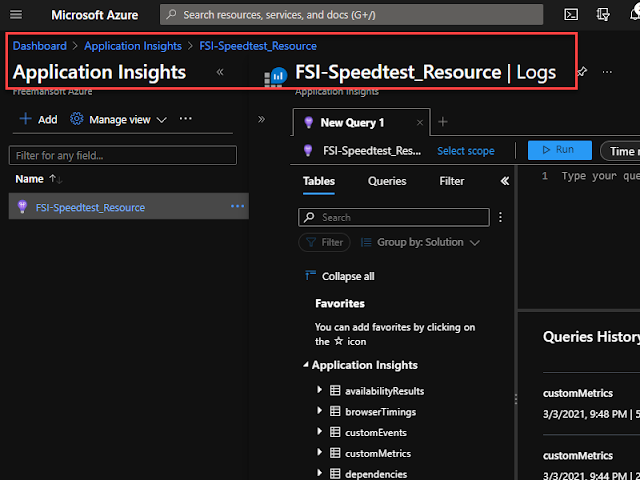This screenshot has width=640, height=480.
Task: Click the table icon beside browserTimings
Action: (x=335, y=411)
